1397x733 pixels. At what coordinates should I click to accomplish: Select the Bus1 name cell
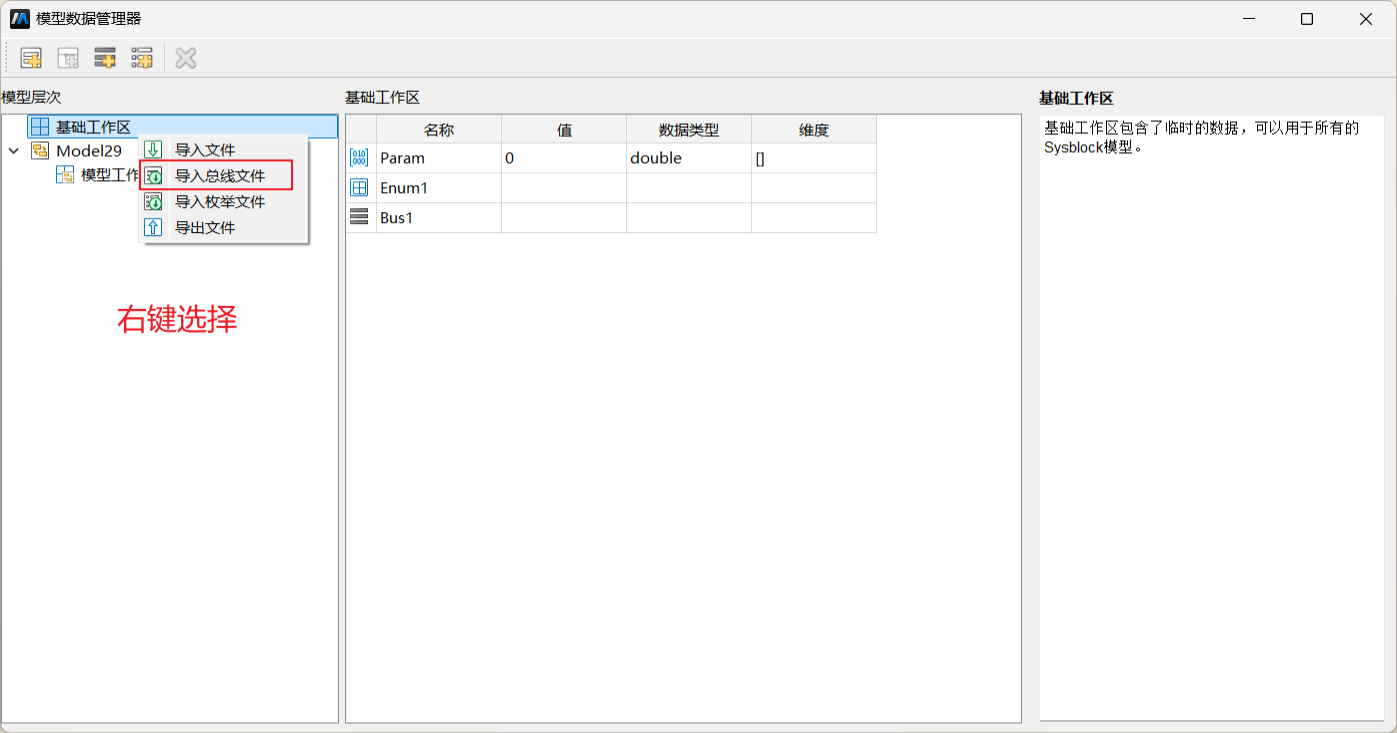[439, 217]
